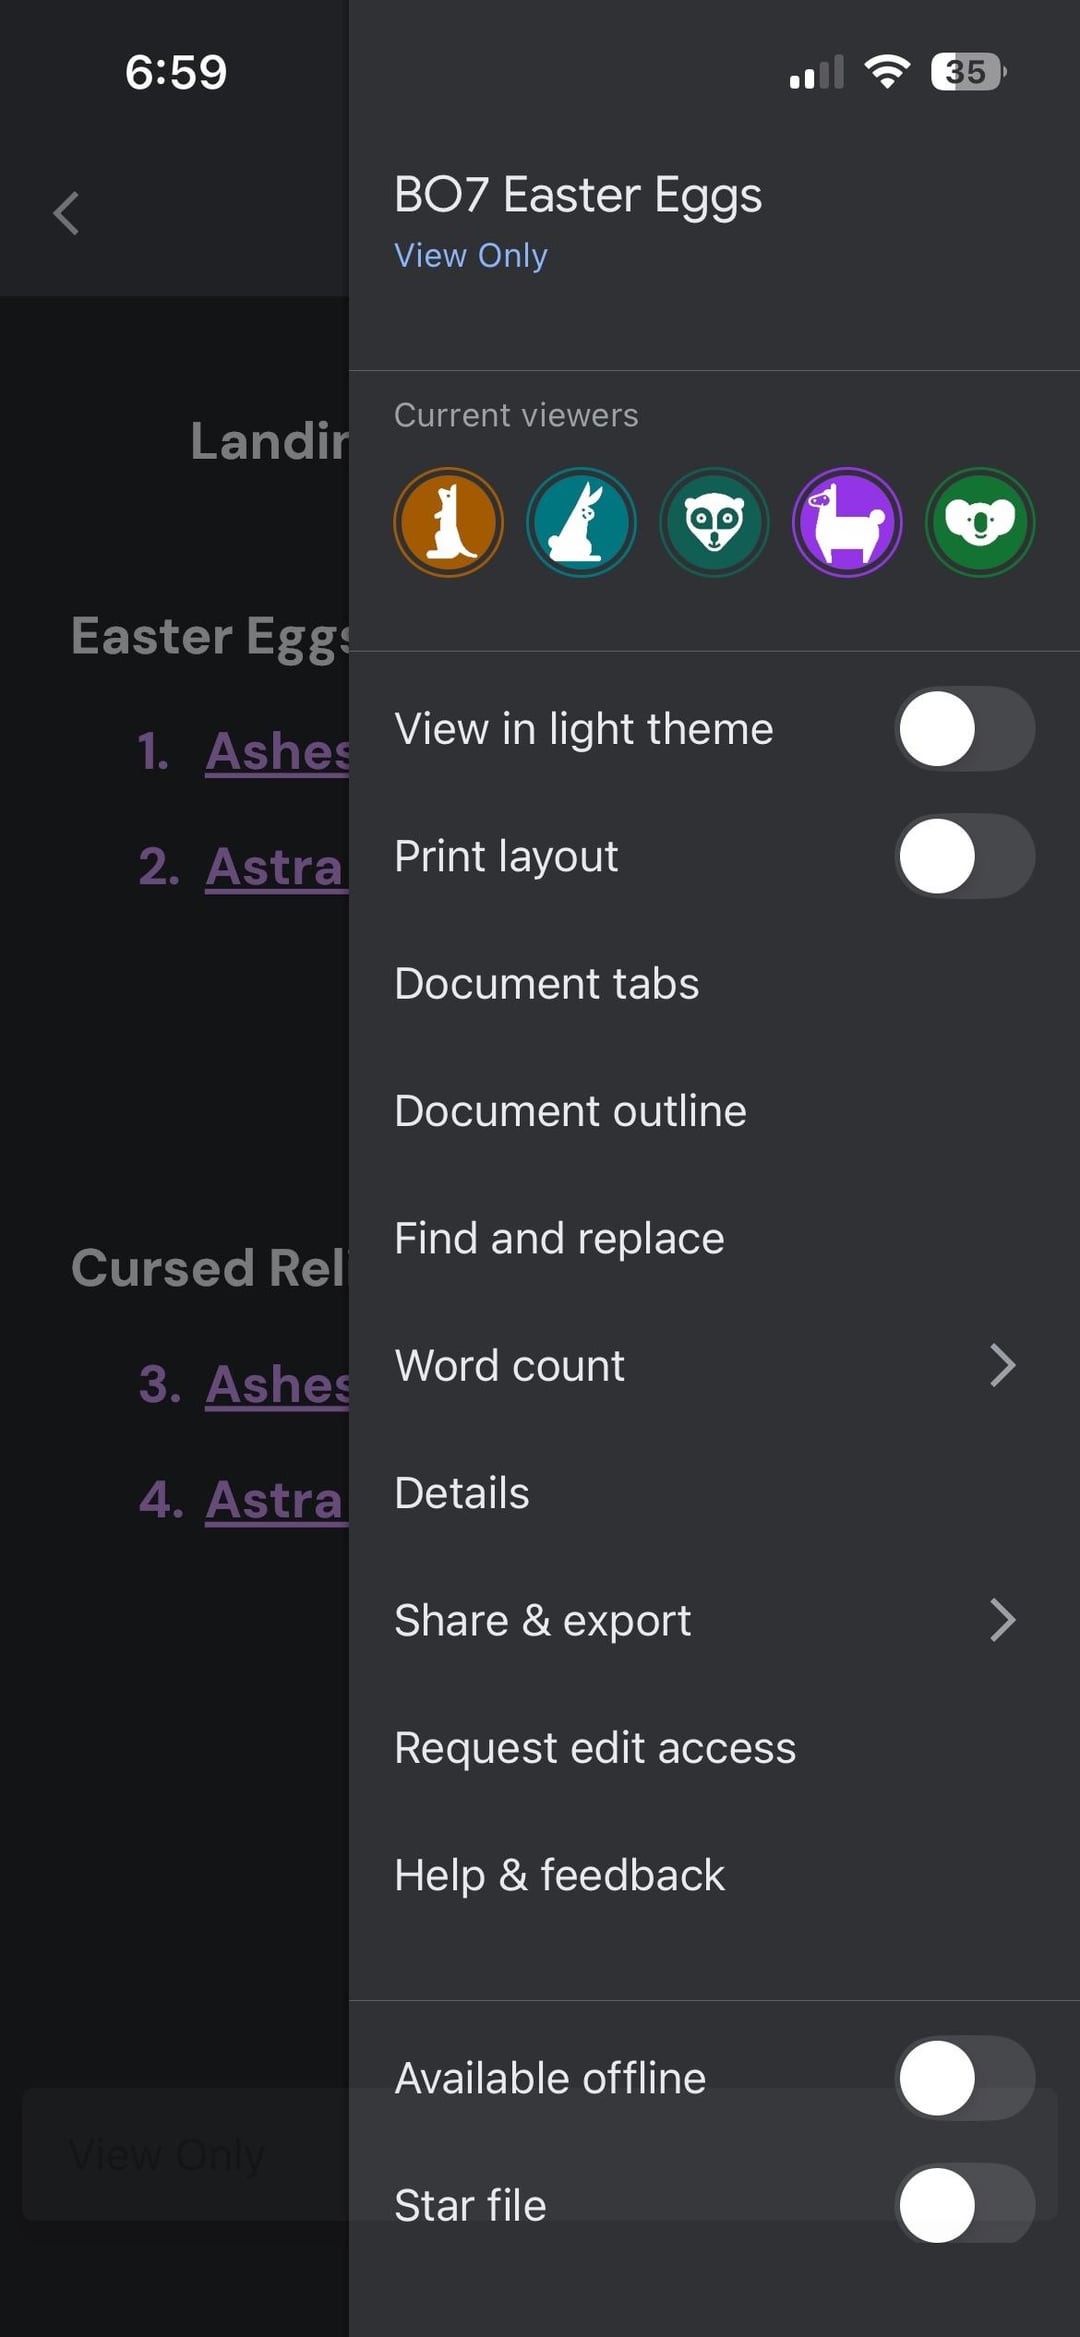Tap the battery indicator in status bar
The image size is (1080, 2337).
[x=967, y=72]
